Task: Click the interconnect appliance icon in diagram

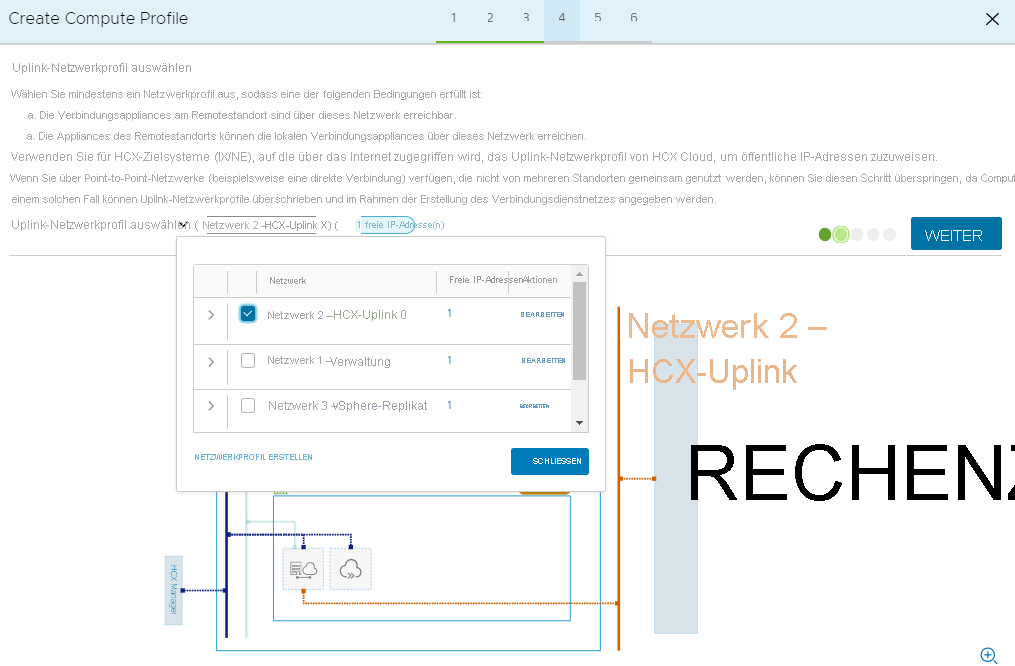Action: click(x=303, y=569)
